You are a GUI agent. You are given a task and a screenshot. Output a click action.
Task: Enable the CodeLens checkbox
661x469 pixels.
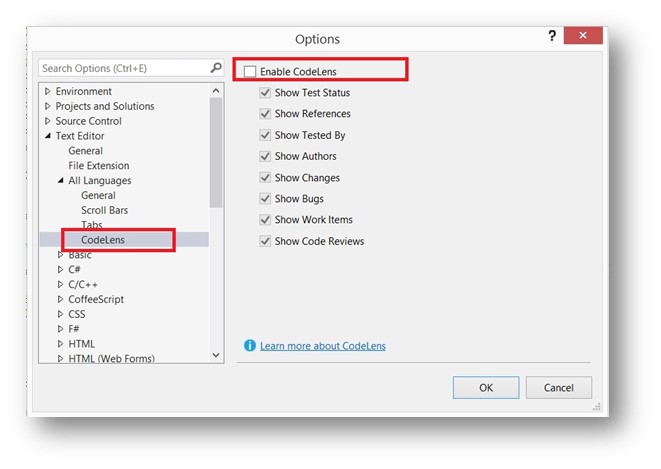[x=250, y=72]
